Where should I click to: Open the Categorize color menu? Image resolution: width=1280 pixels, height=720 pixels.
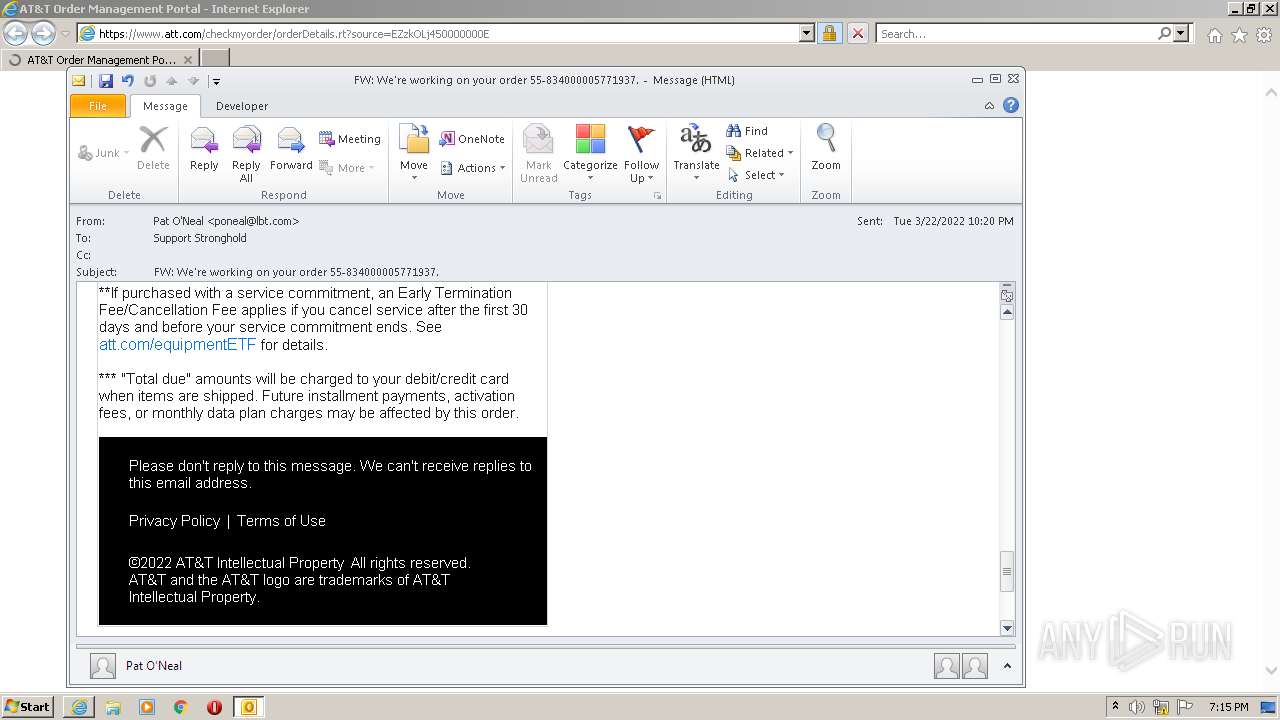[590, 153]
